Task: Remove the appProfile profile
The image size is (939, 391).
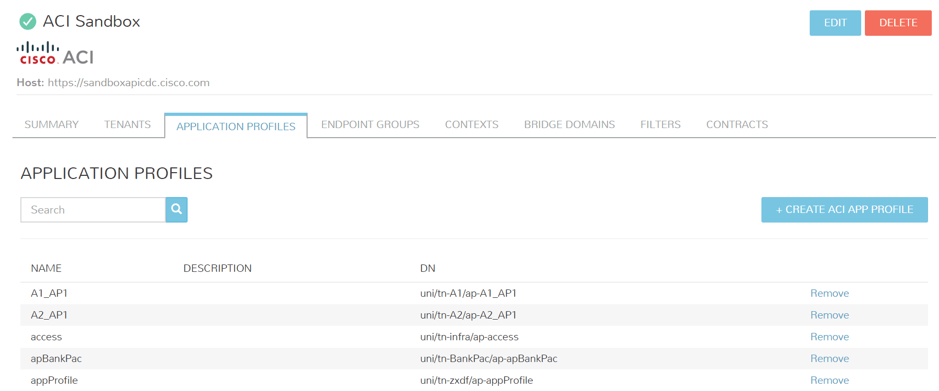Action: point(829,380)
